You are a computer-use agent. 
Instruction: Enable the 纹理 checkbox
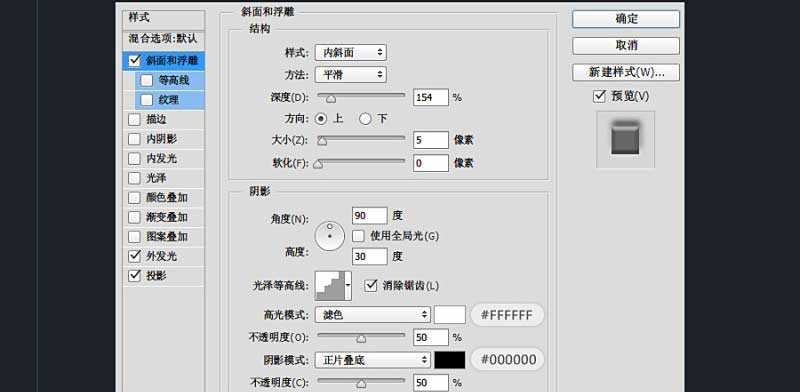pos(146,100)
